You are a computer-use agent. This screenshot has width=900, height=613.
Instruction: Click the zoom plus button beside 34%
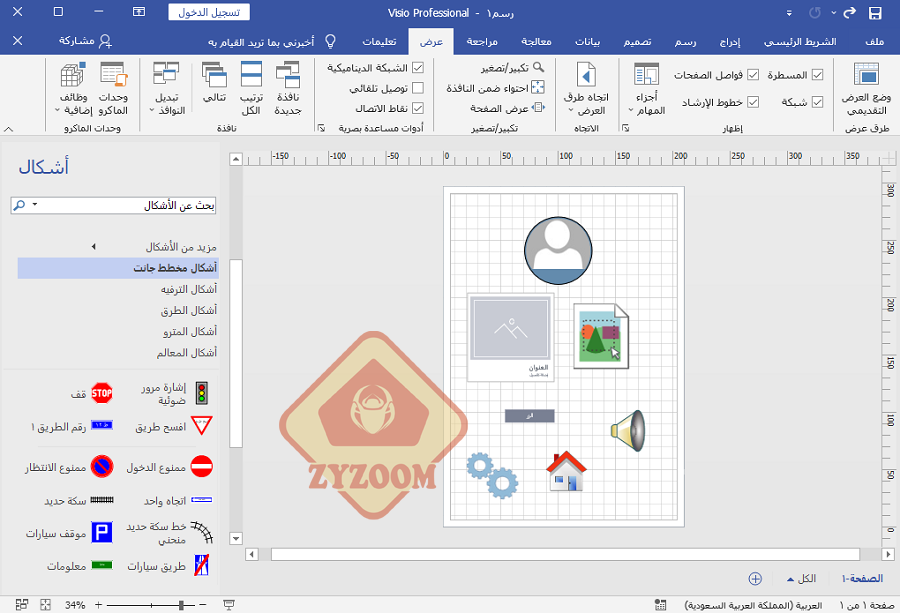(98, 605)
